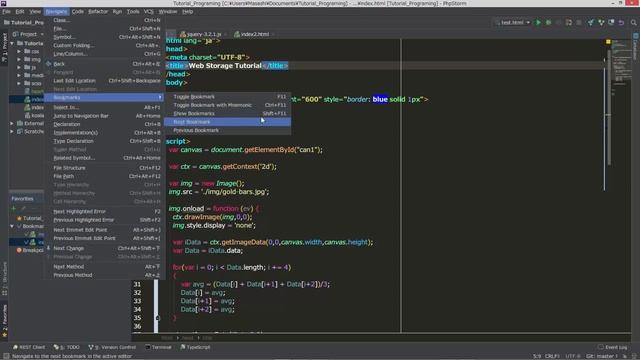Collapse the Bookmarks node in Favorites
The height and width of the screenshot is (360, 640).
tap(12, 226)
